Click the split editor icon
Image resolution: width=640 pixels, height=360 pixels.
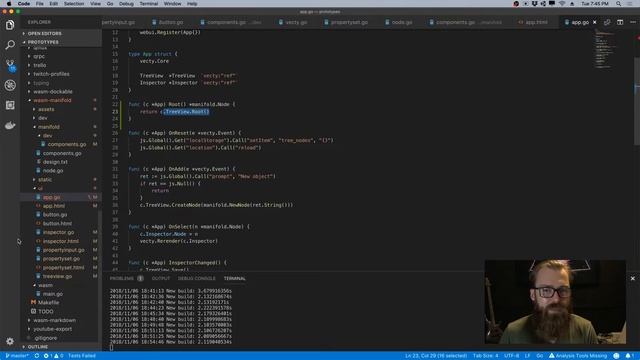tap(620, 22)
